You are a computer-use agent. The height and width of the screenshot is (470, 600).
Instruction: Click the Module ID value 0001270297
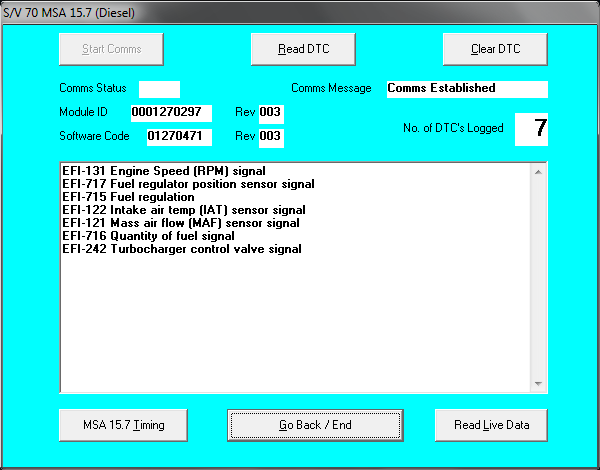point(171,113)
